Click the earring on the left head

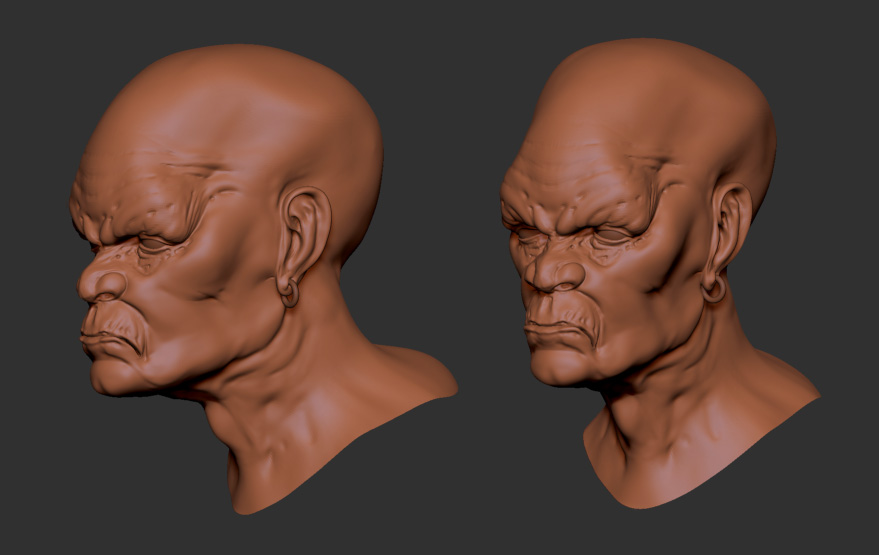[289, 293]
